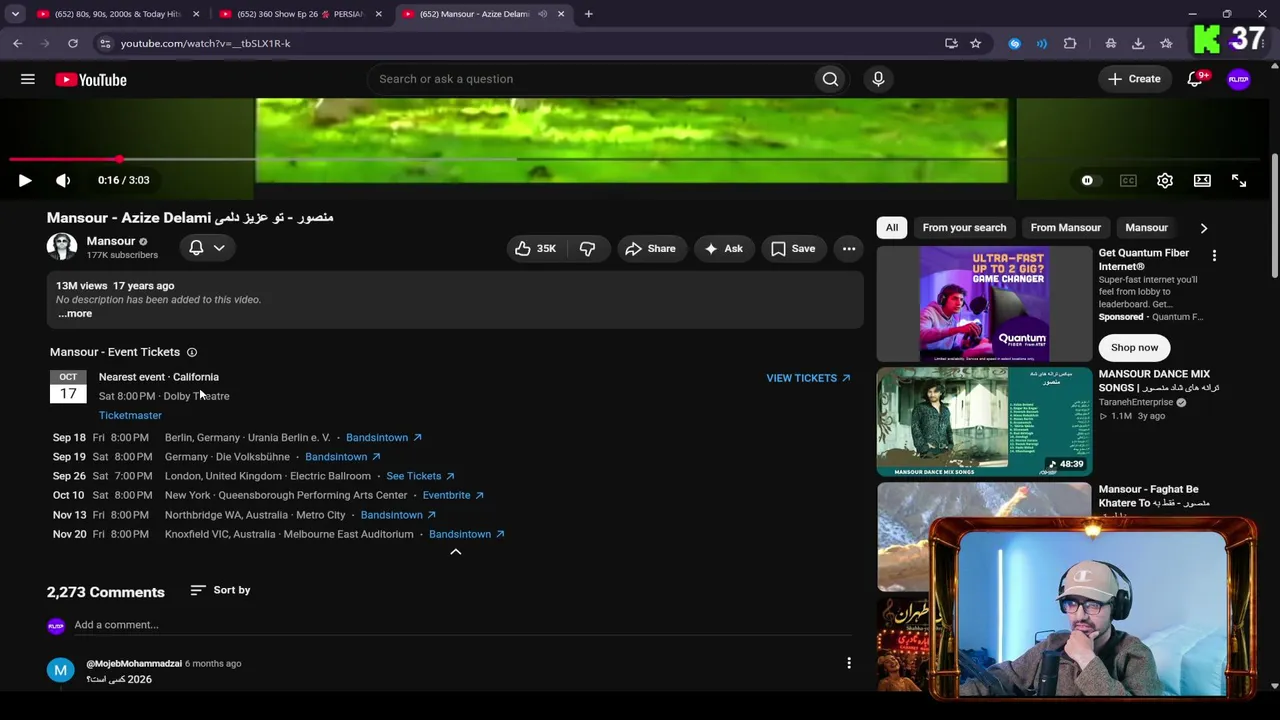Select the From Mansour chip
This screenshot has width=1280, height=720.
[x=1066, y=228]
